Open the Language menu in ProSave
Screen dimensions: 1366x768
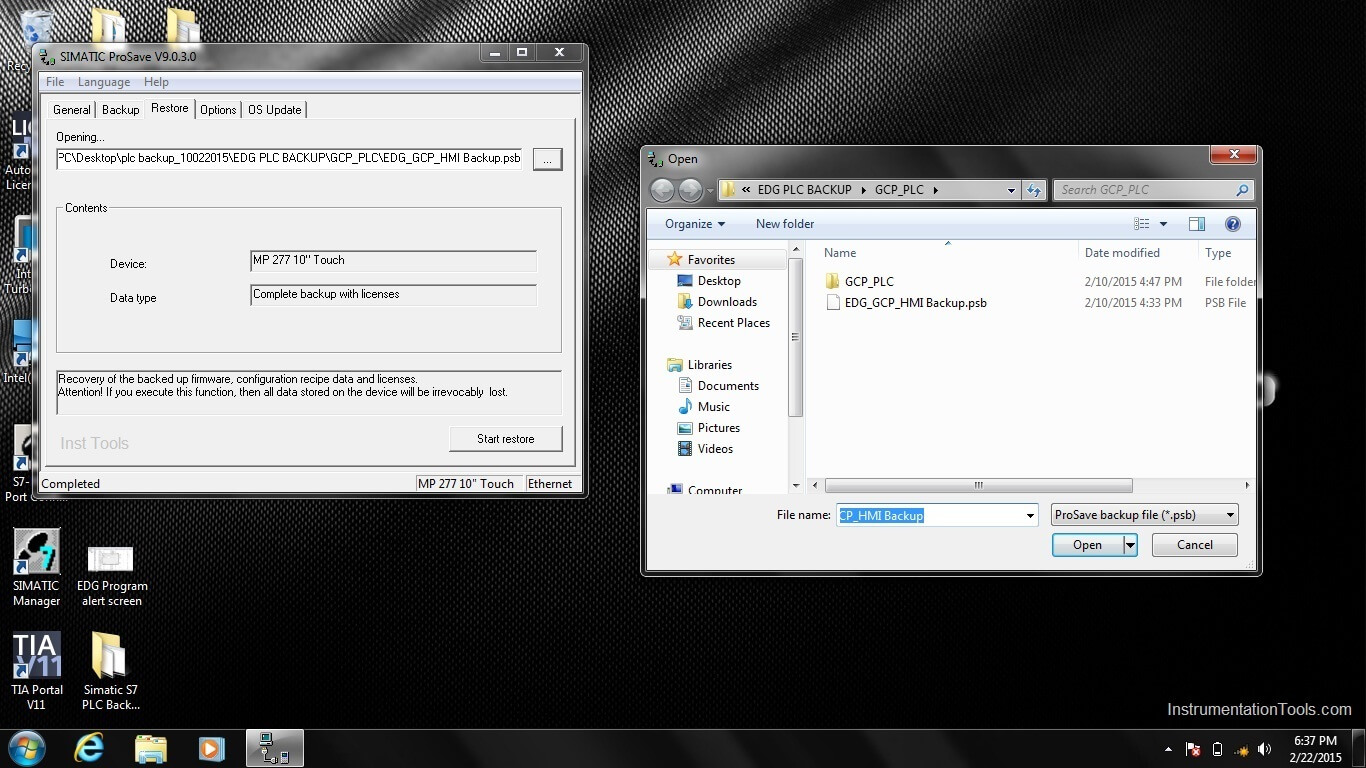(104, 82)
